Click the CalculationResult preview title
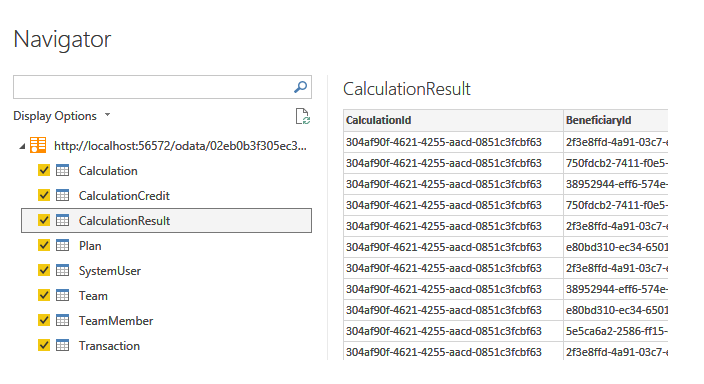704x384 pixels. tap(407, 89)
